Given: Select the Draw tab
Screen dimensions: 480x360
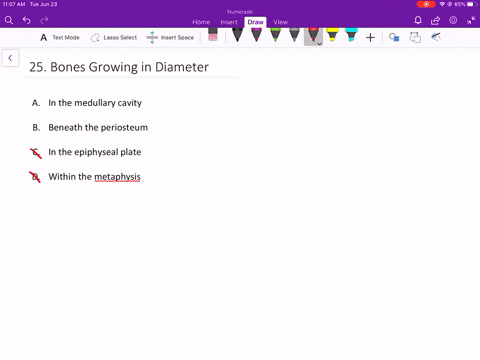Looking at the screenshot, I should pos(255,22).
